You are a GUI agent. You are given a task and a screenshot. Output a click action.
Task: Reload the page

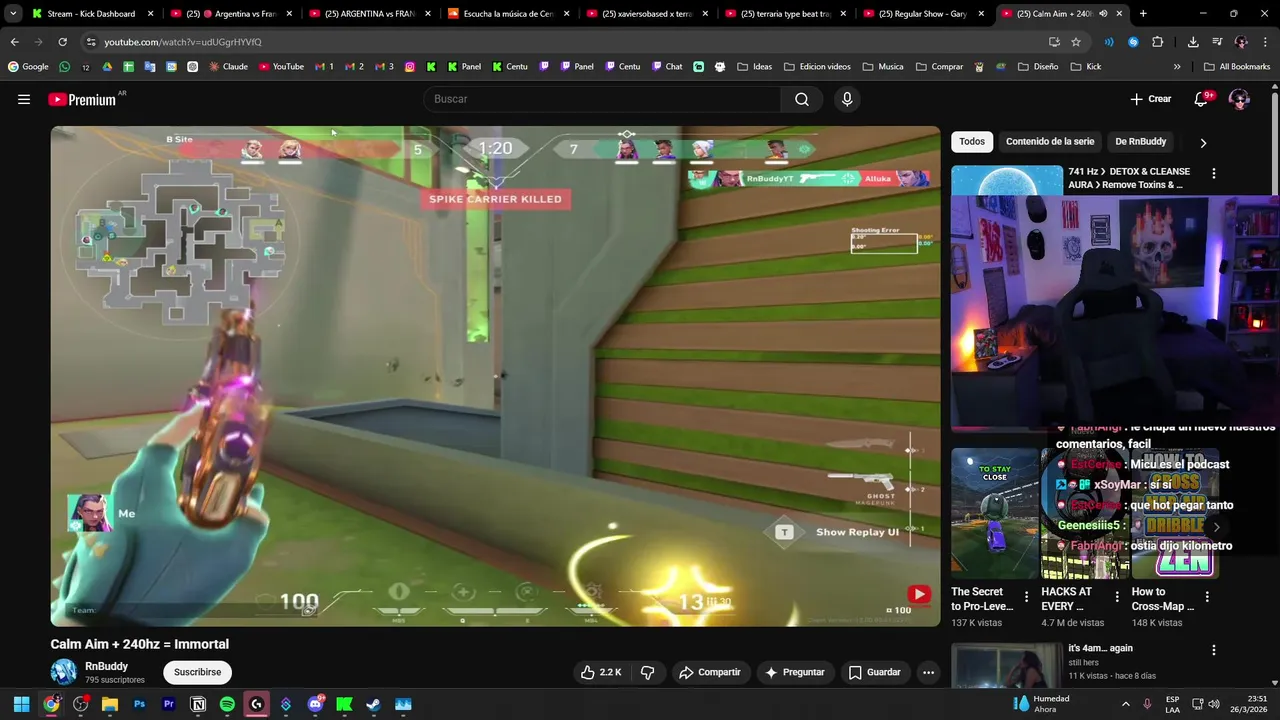tap(62, 42)
